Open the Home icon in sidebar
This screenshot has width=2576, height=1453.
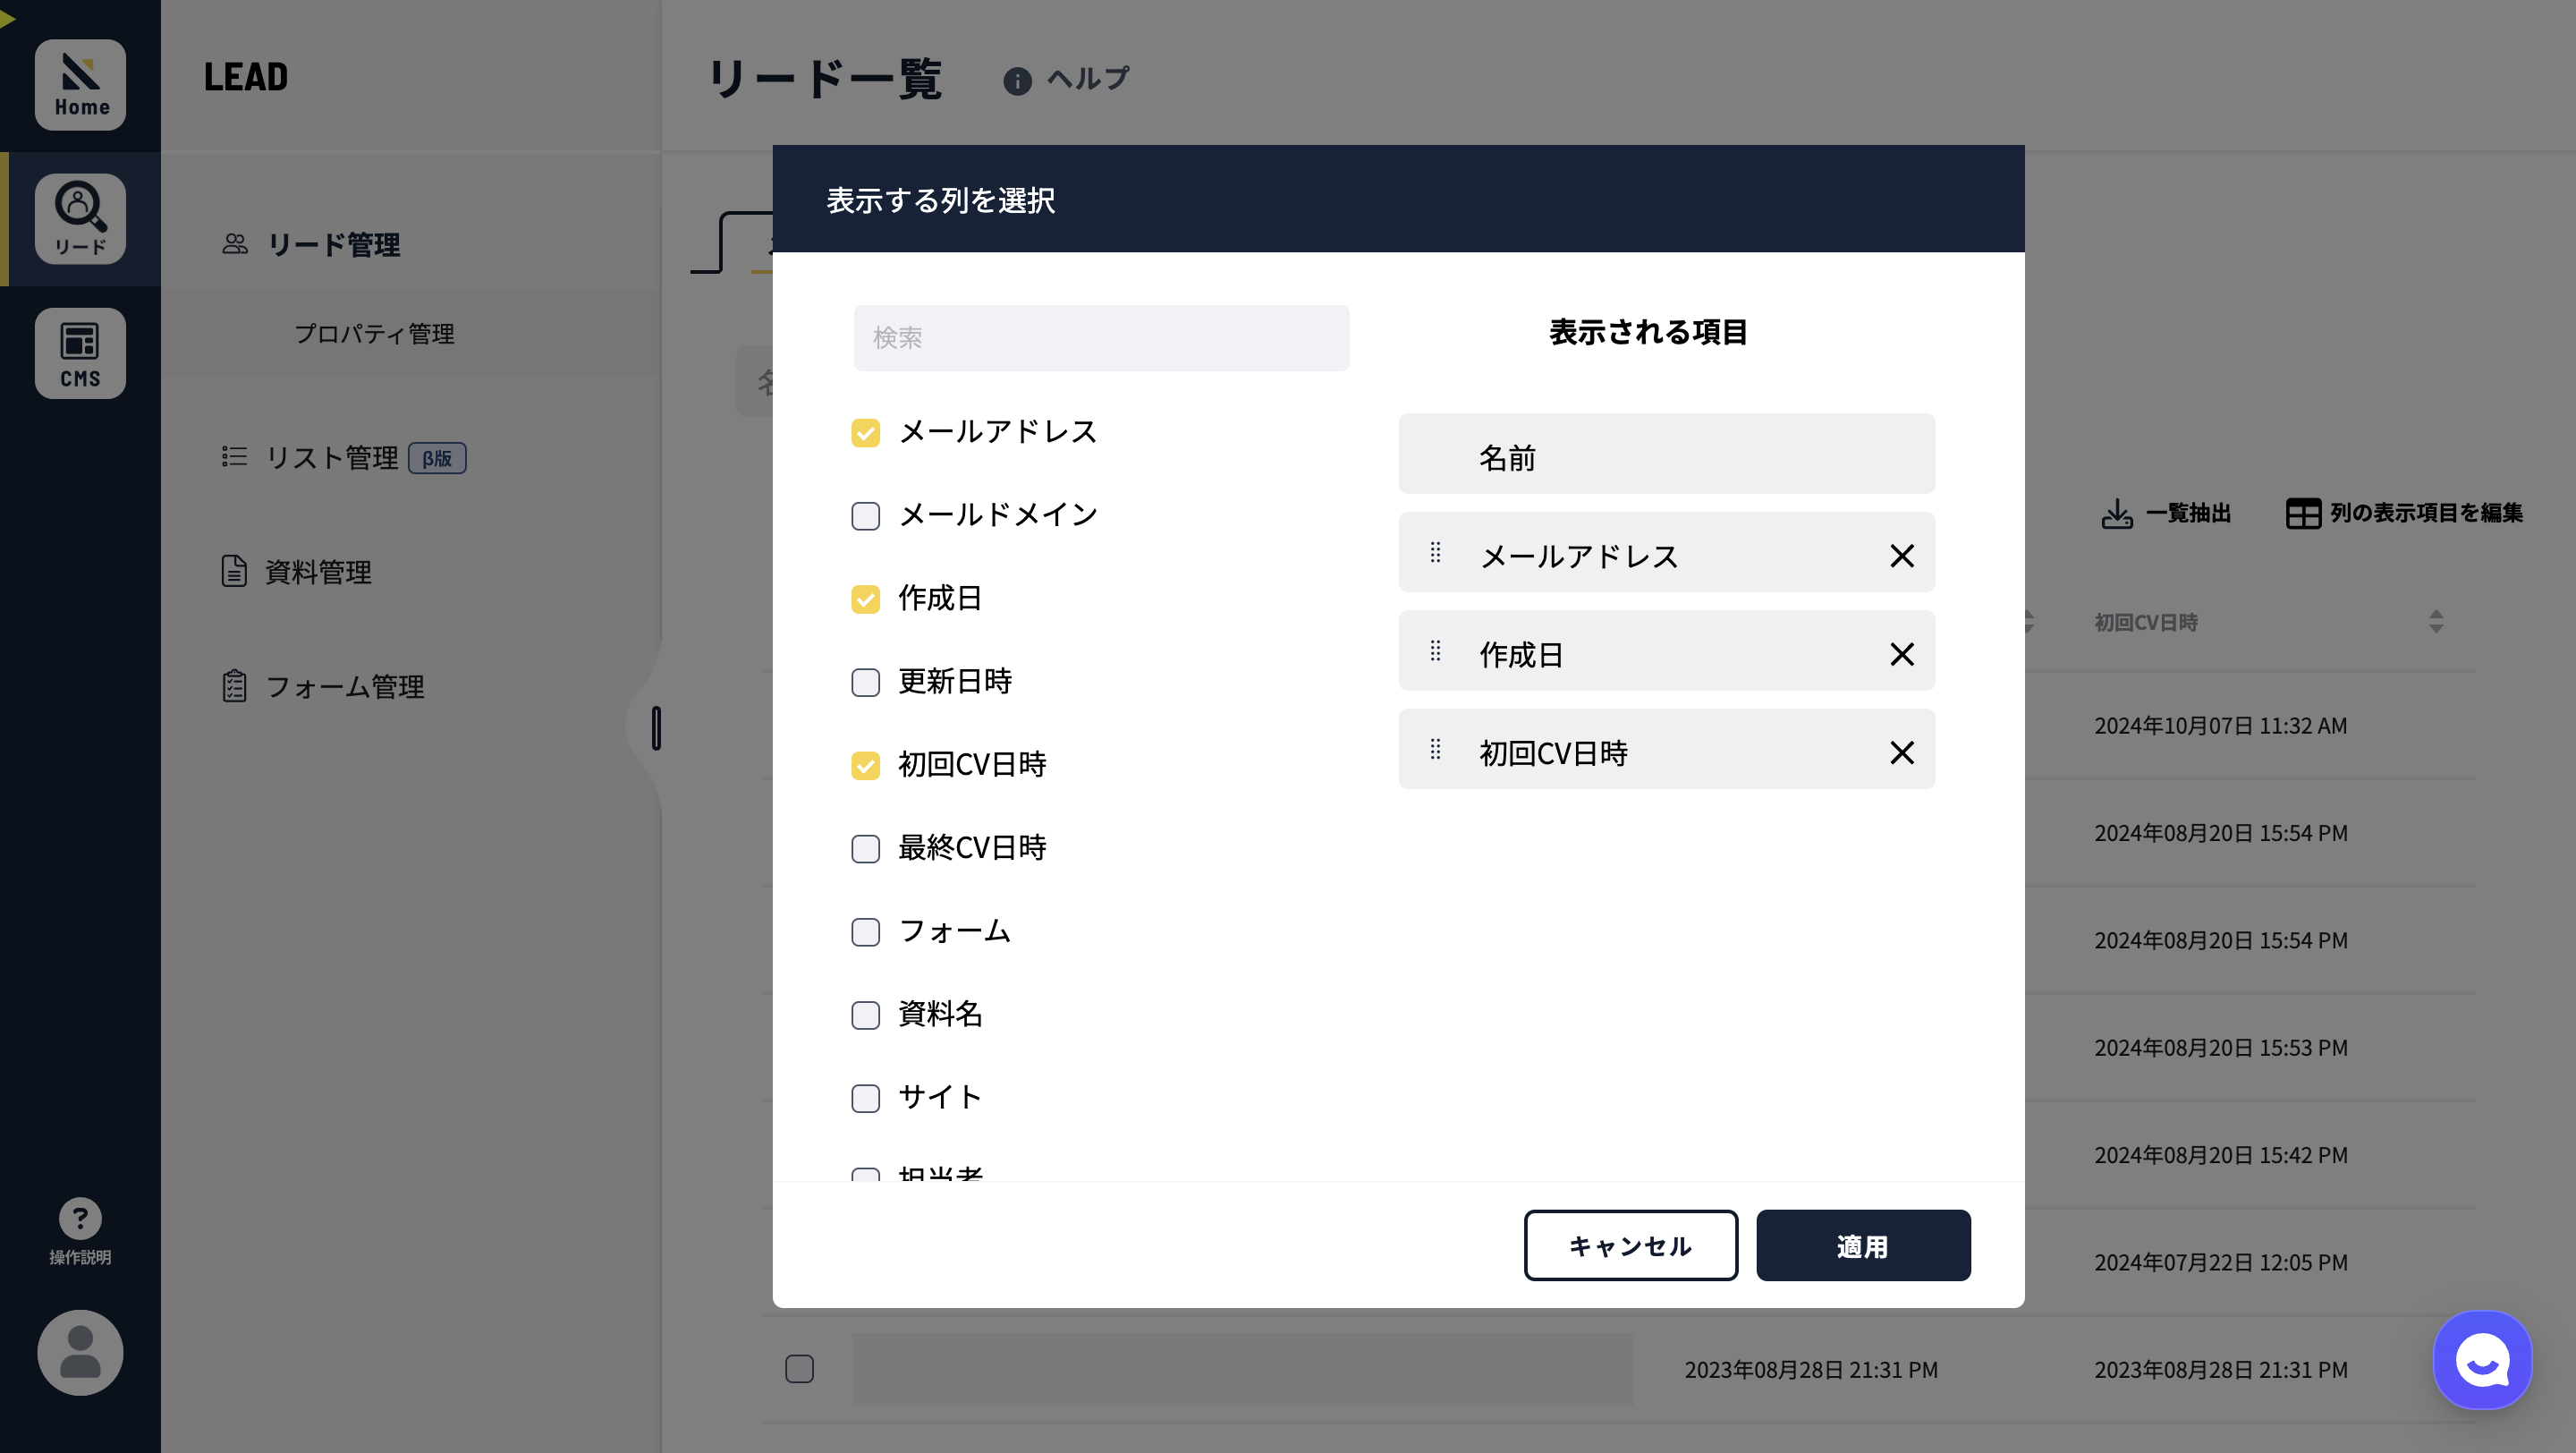point(80,85)
